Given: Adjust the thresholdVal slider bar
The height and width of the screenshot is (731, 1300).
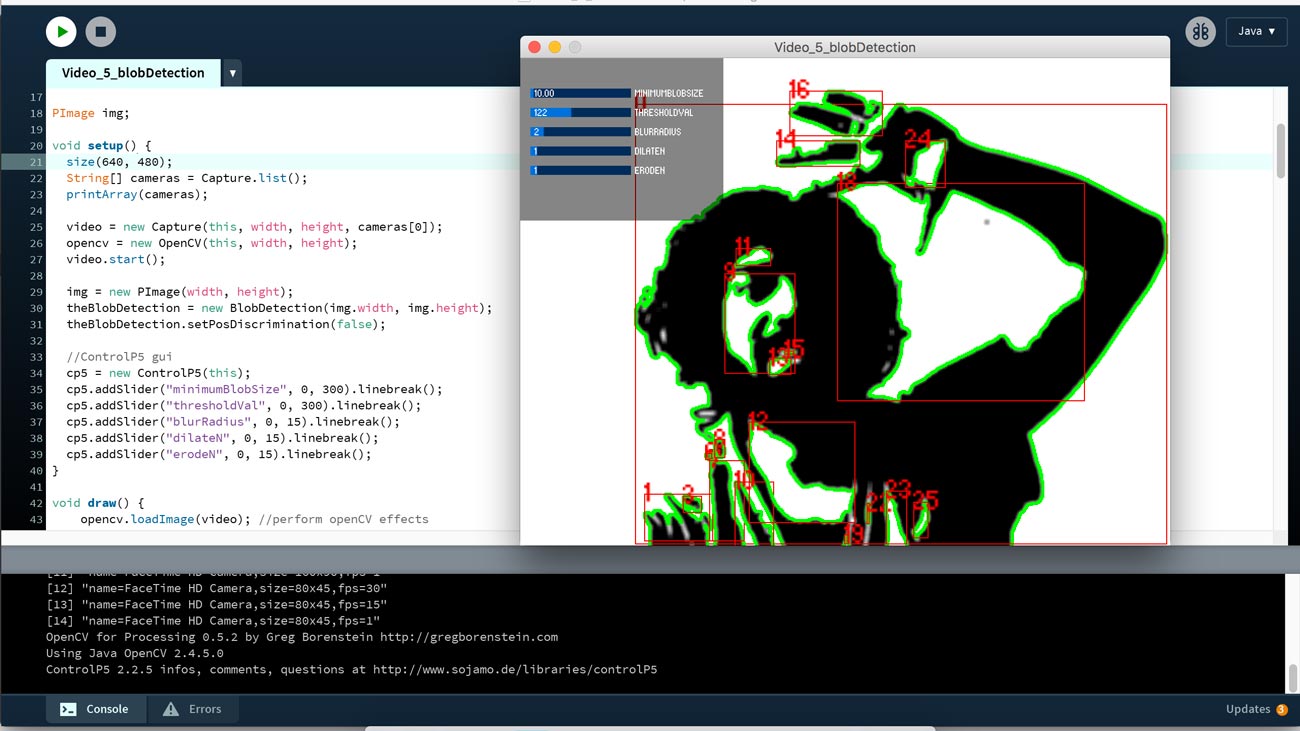Looking at the screenshot, I should click(x=580, y=113).
